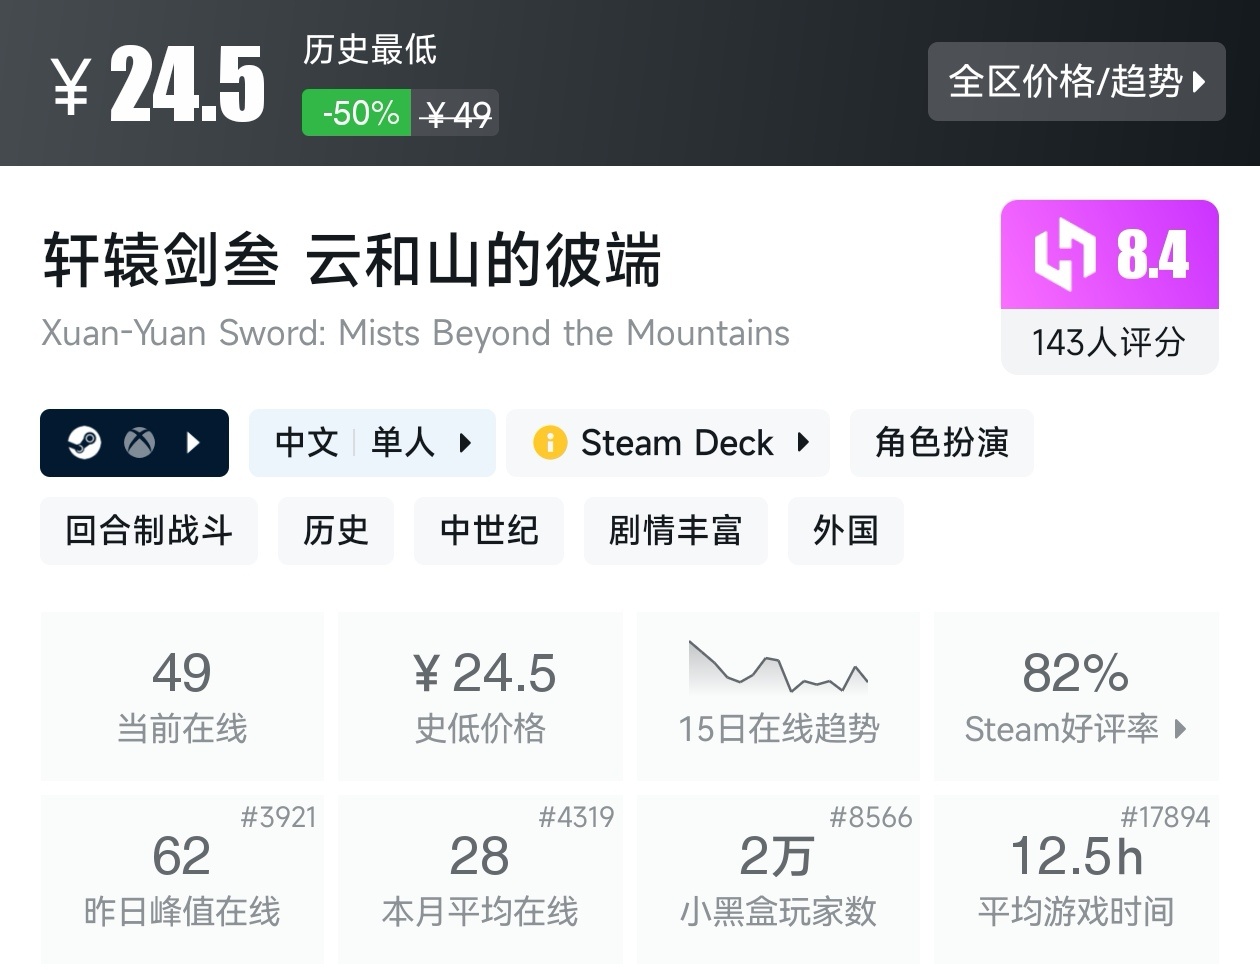Screen dimensions: 1260x980
Task: Expand the 中文 单人 language details arrow
Action: point(465,442)
